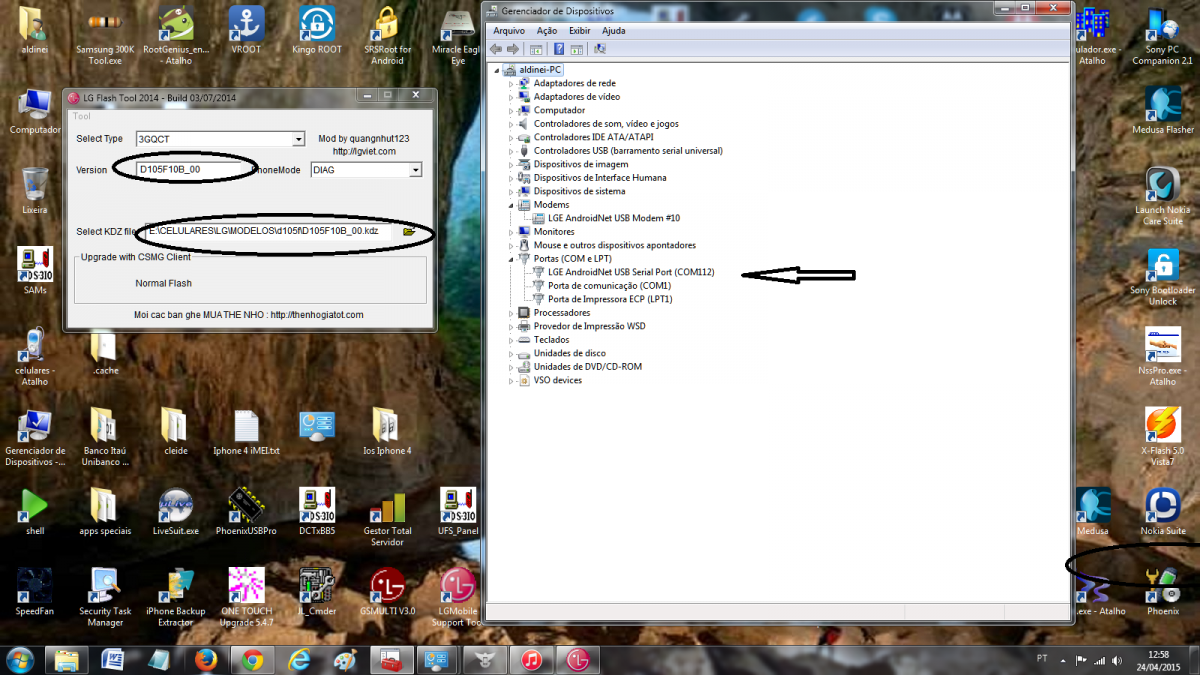
Task: Collapse the aldinei-PC root node
Action: click(497, 70)
